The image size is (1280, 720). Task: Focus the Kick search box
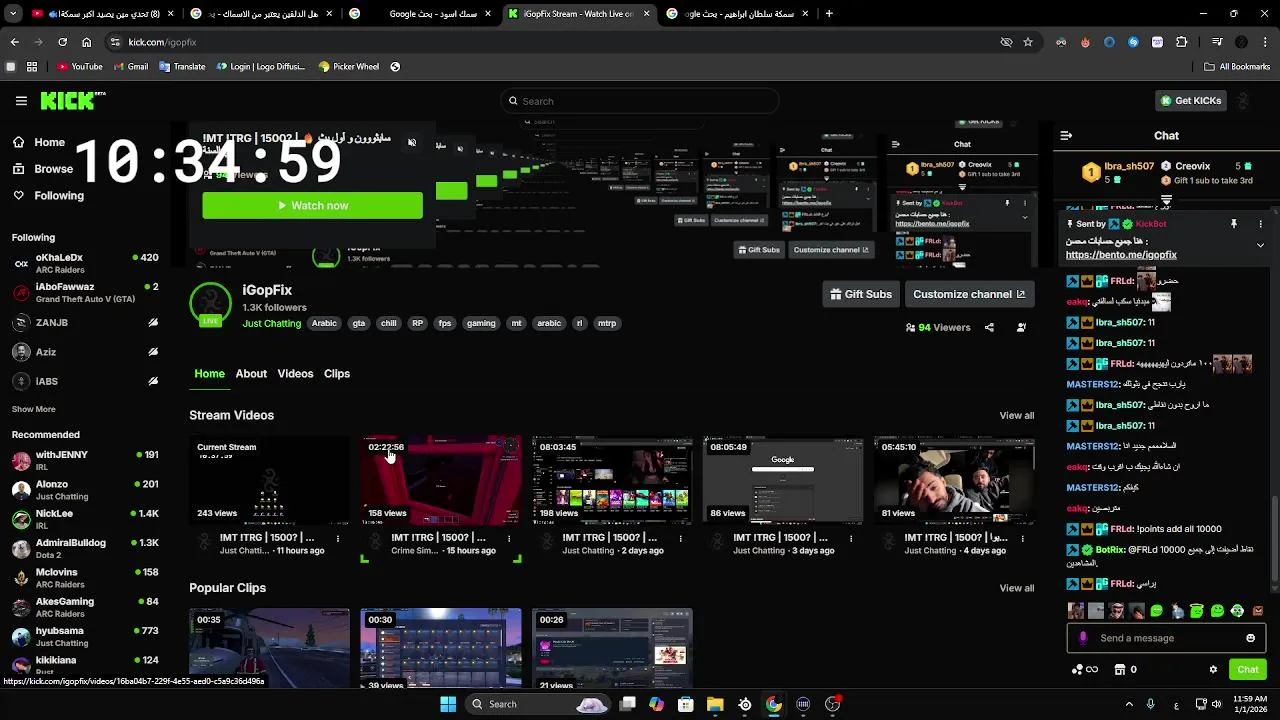coord(640,101)
